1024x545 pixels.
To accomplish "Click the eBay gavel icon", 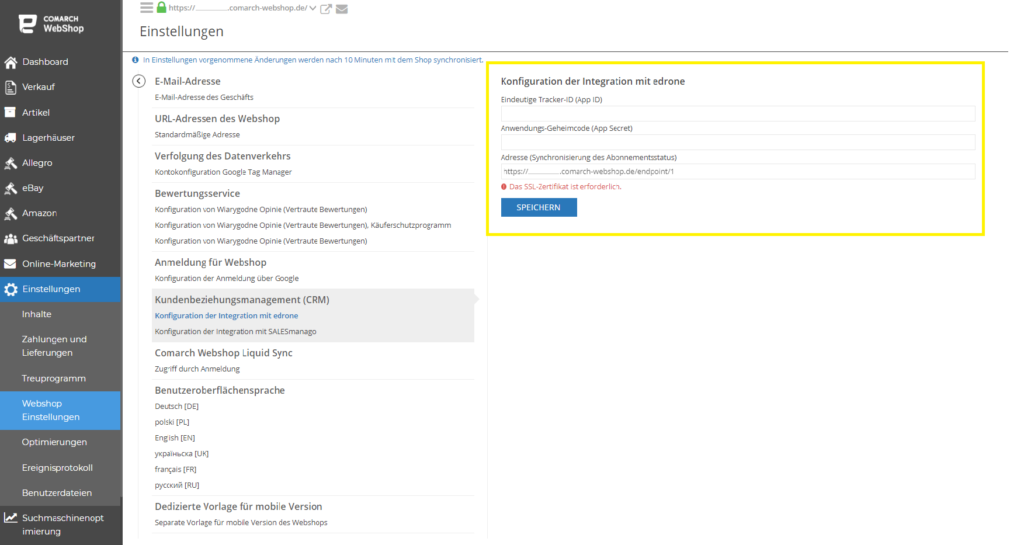I will click(10, 188).
